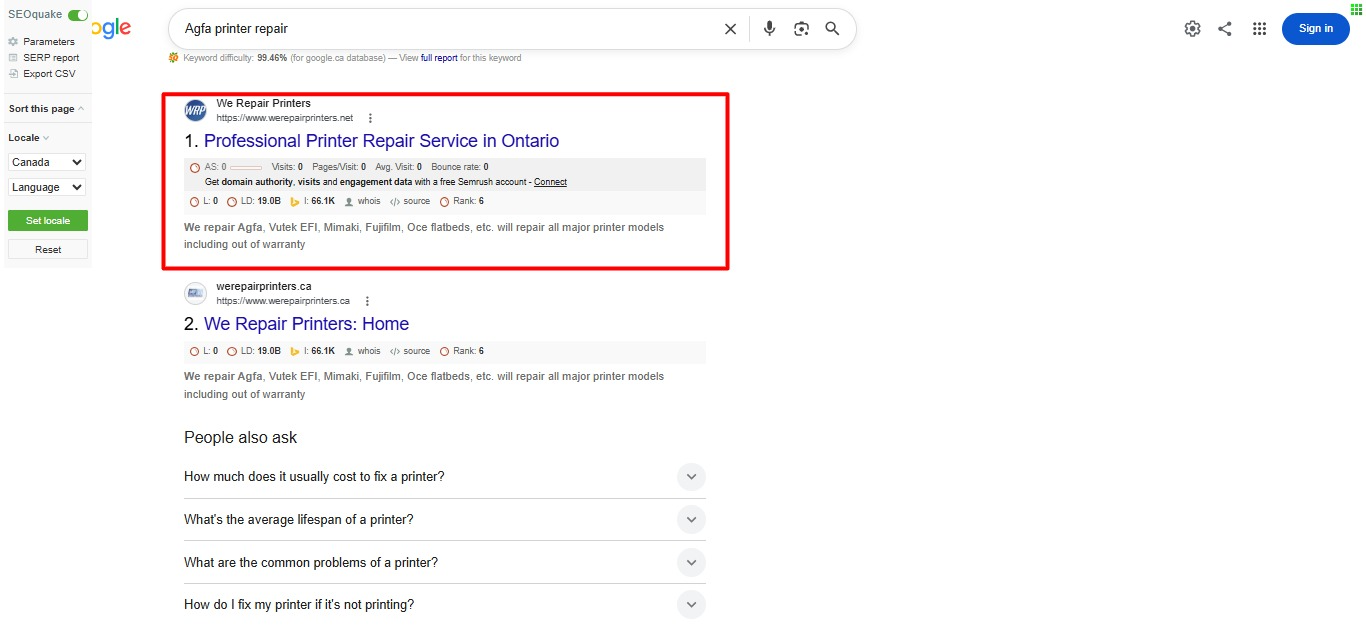Click the Connect Semrush account link
The height and width of the screenshot is (641, 1366).
point(550,182)
